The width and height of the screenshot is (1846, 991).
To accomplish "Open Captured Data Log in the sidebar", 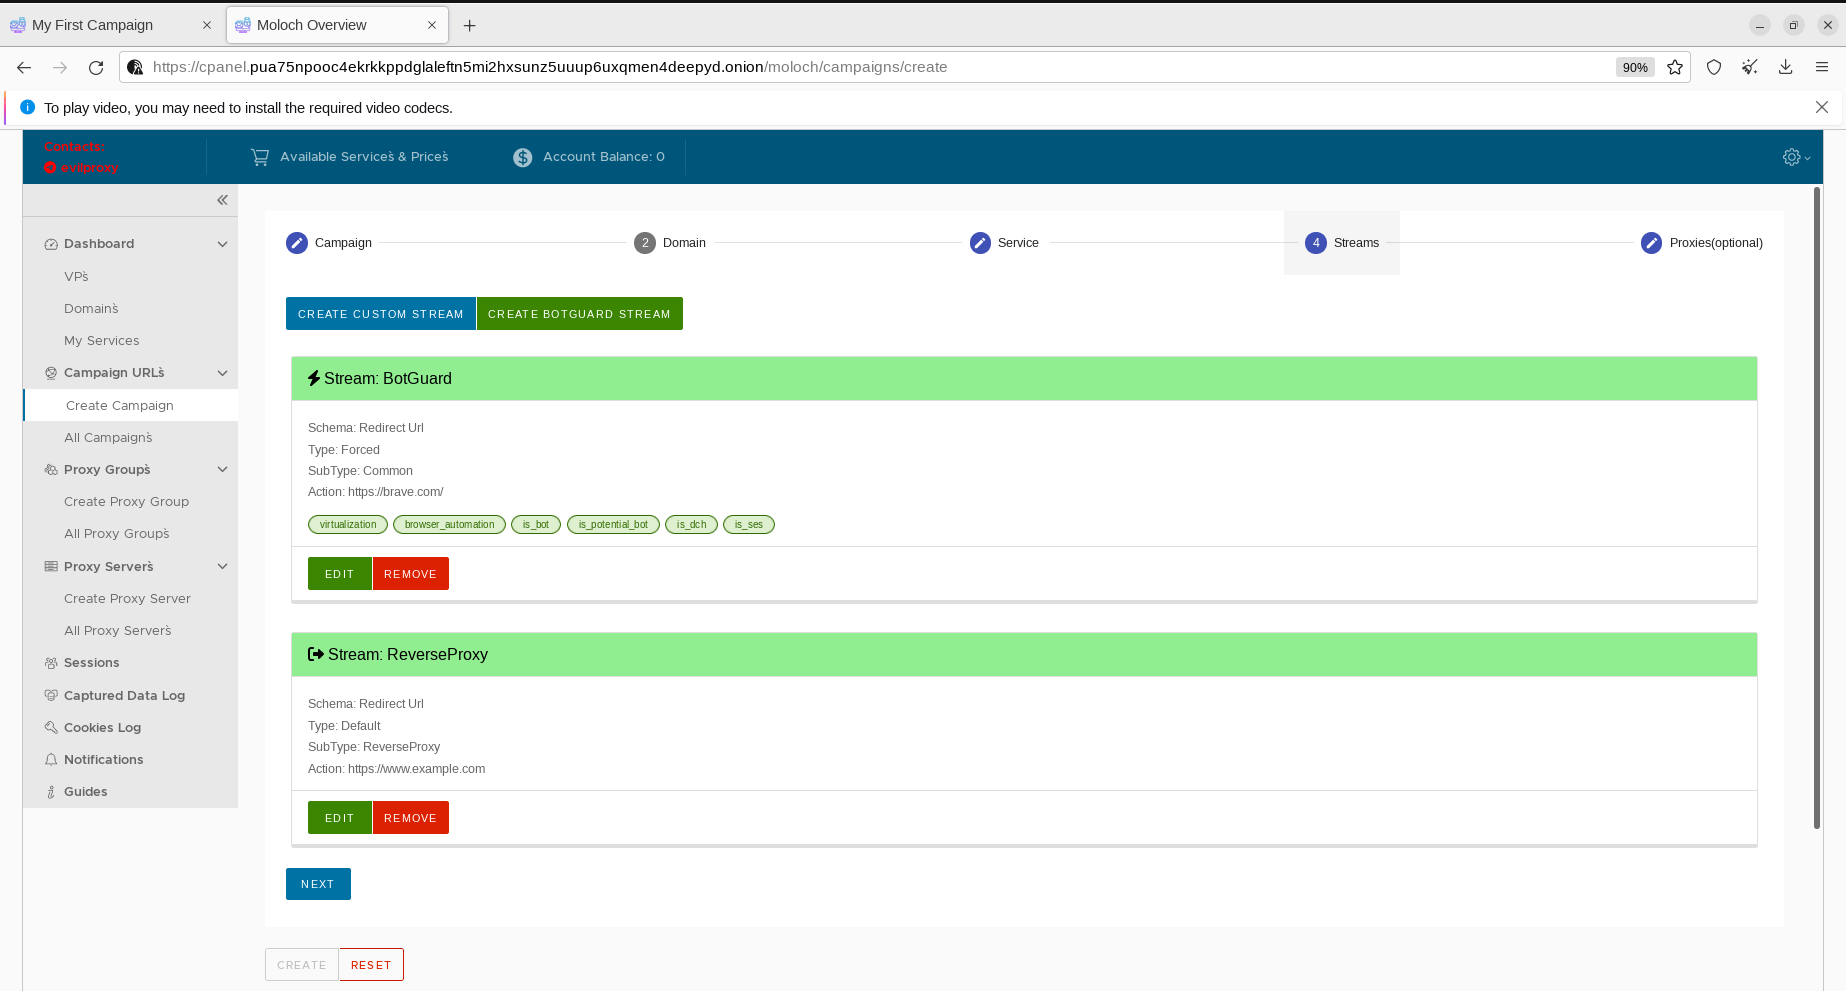I will pyautogui.click(x=124, y=696).
